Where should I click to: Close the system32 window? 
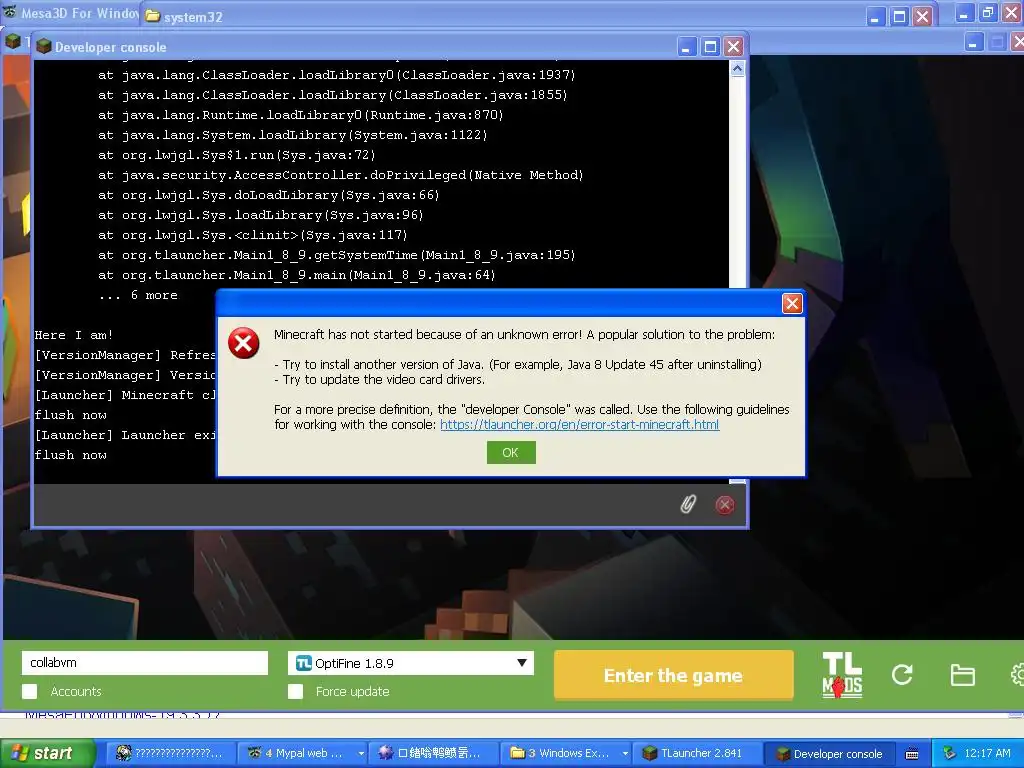tap(922, 16)
